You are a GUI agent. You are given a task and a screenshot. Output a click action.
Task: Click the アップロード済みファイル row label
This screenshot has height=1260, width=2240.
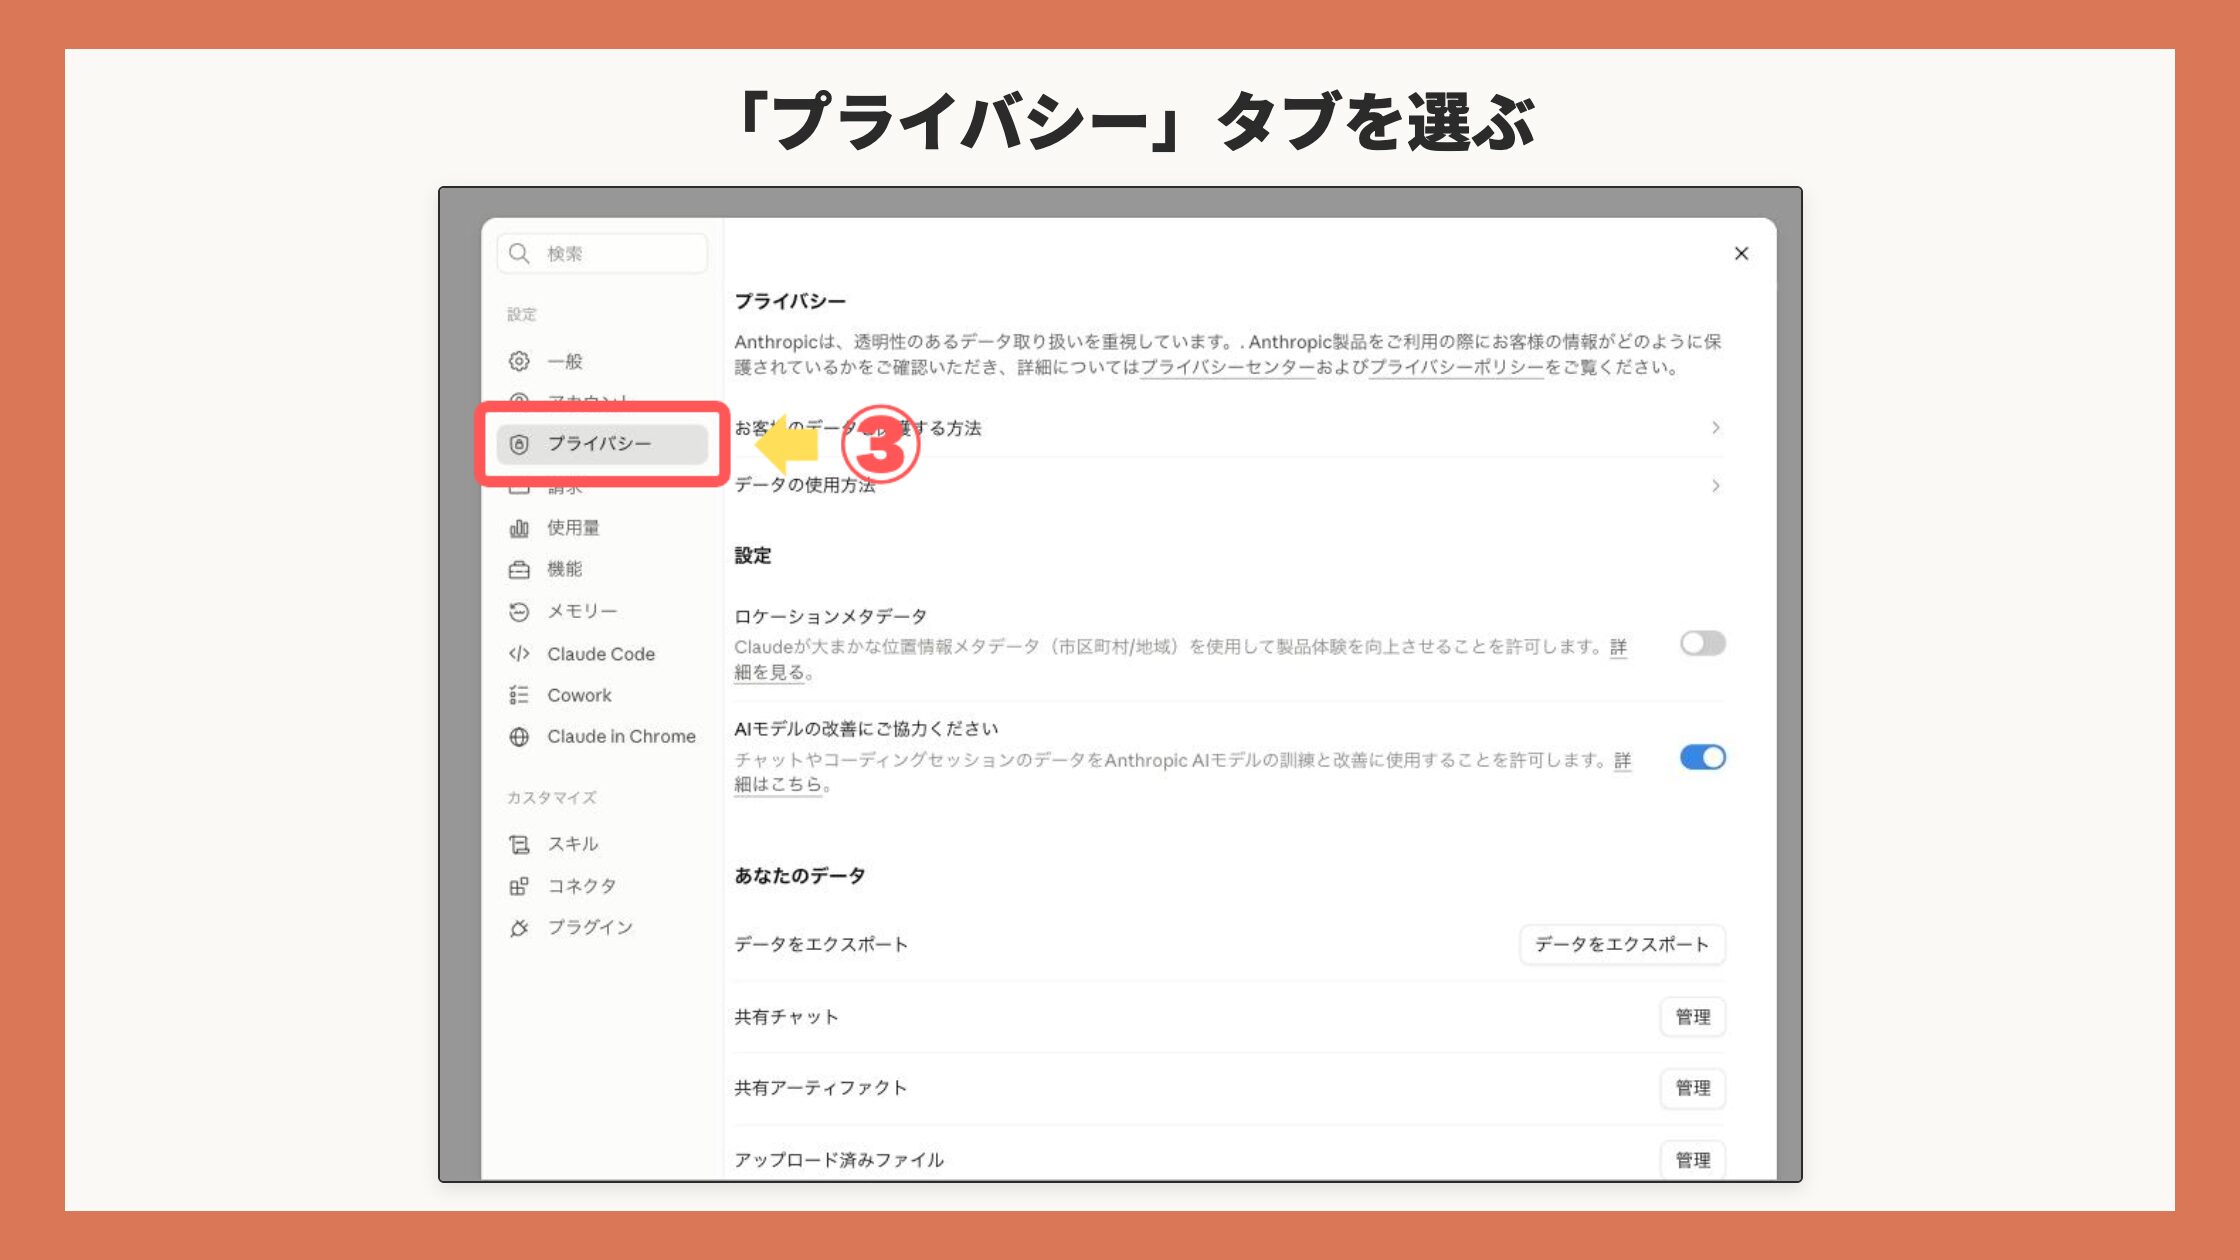coord(839,1160)
